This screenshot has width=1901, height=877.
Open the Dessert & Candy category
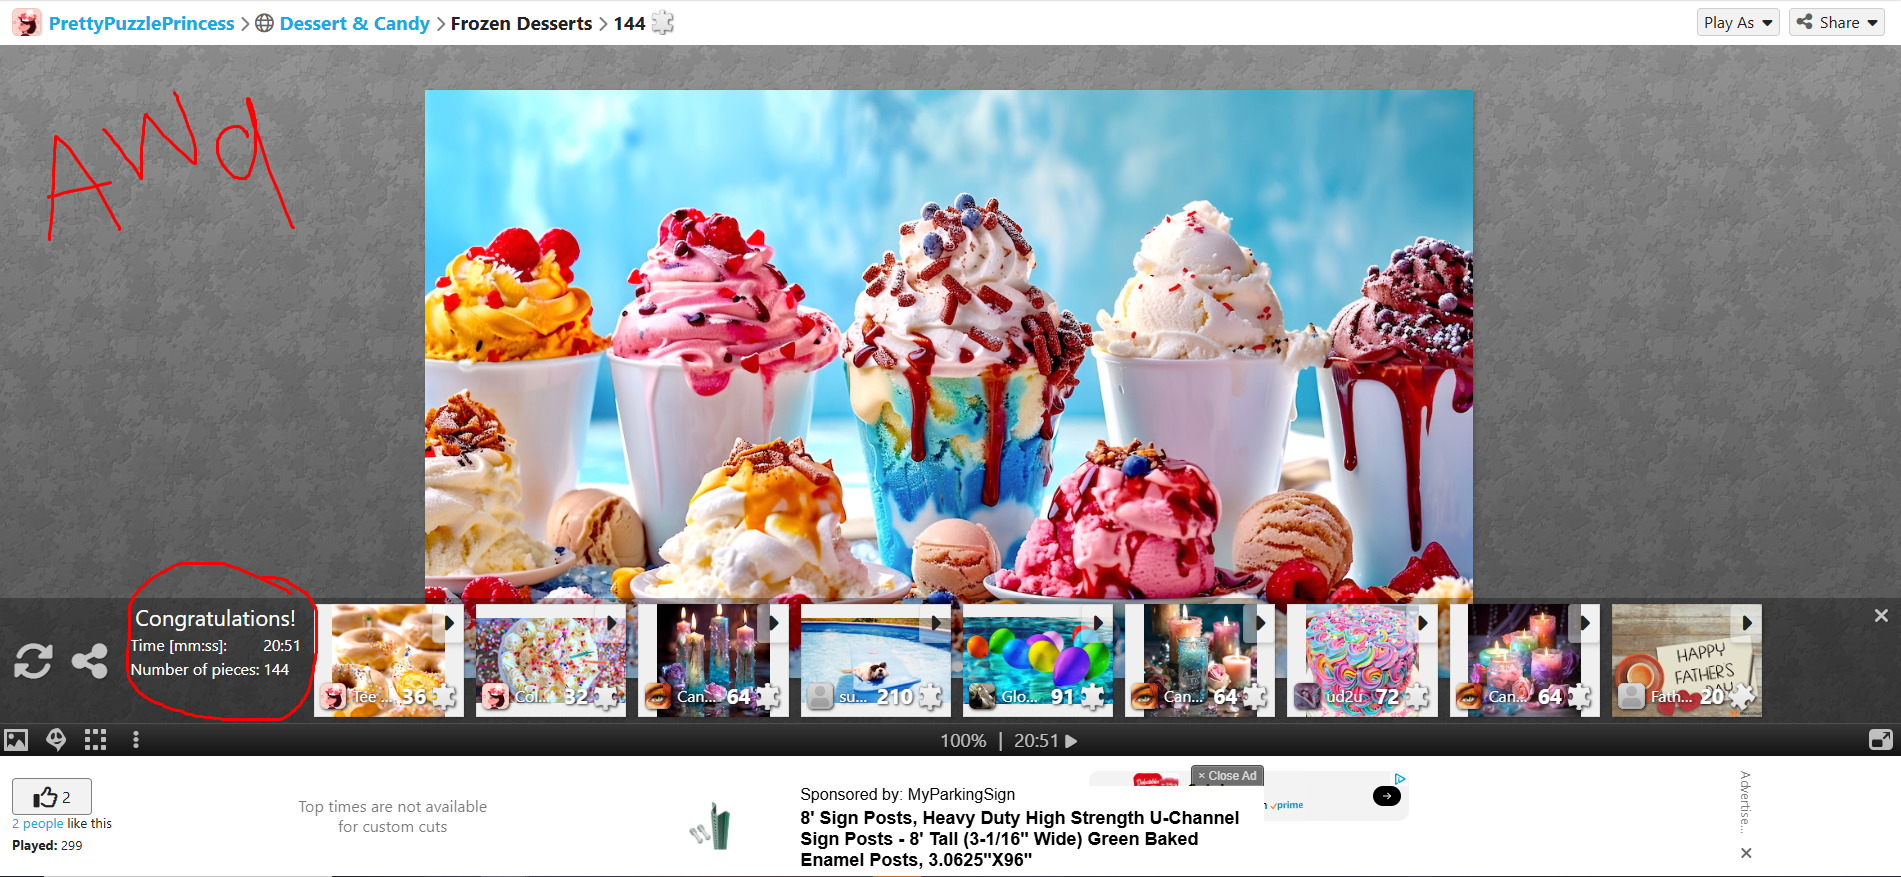tap(354, 23)
